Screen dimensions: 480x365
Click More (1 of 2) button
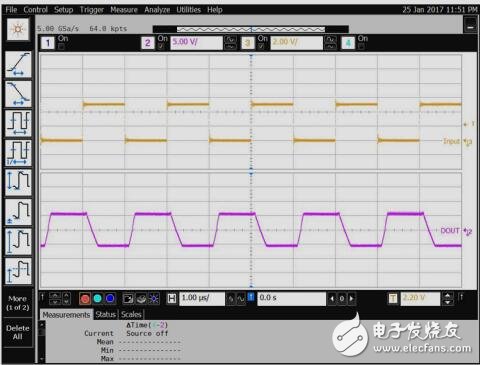pyautogui.click(x=18, y=303)
